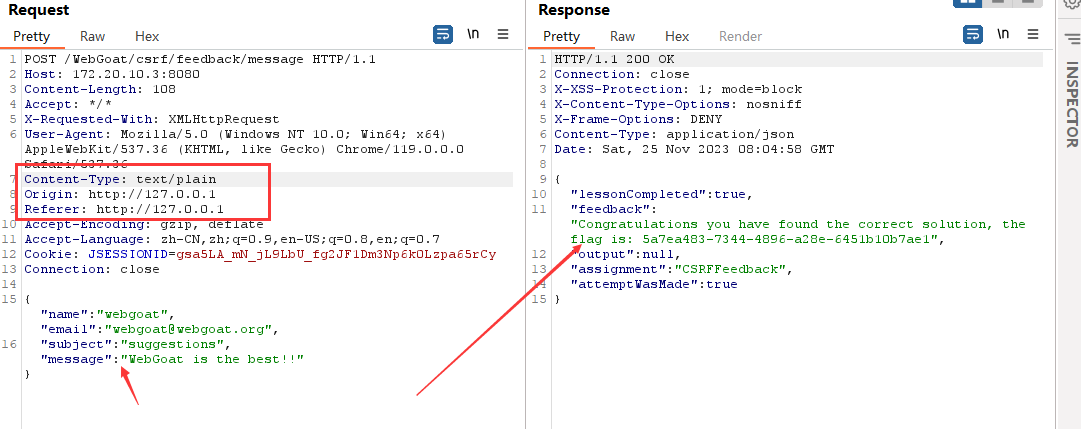The image size is (1081, 429).
Task: Click the "output":null JSON field
Action: click(x=626, y=255)
